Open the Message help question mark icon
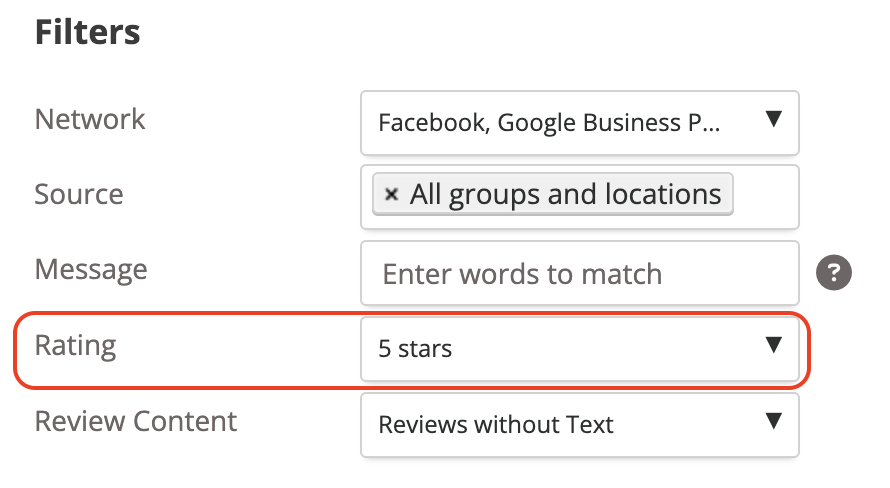Viewport: 890px width, 488px height. click(x=834, y=273)
